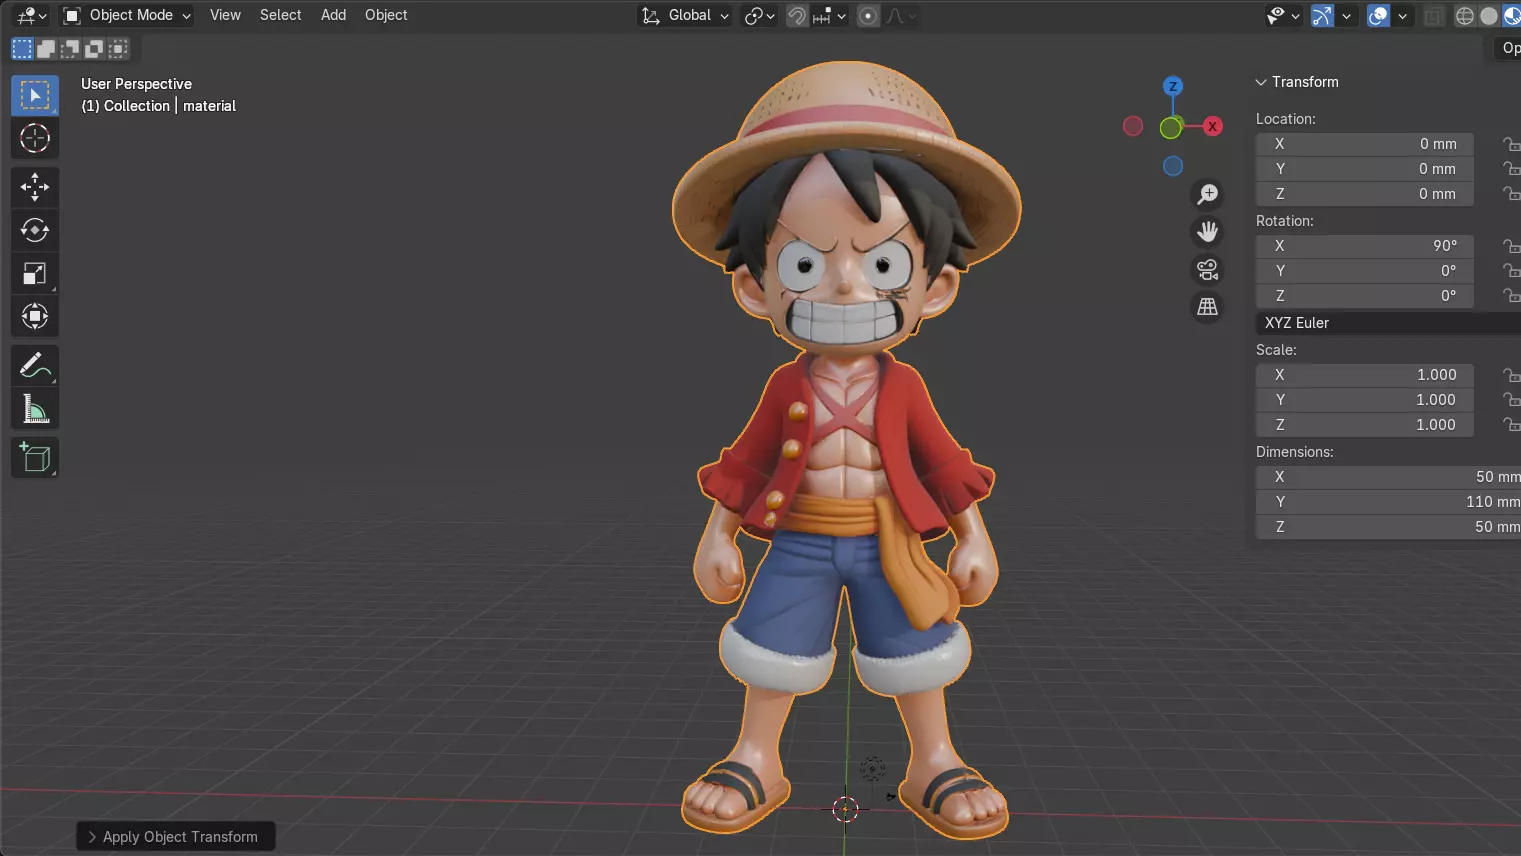Select the combined Transform tool

pos(35,316)
